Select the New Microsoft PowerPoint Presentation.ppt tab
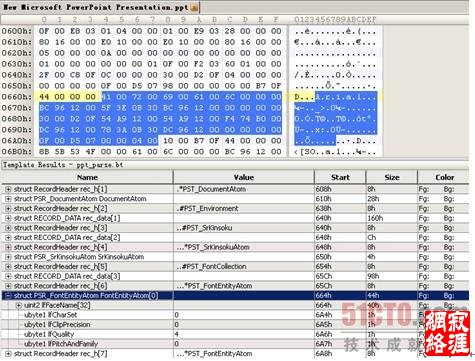The image size is (475, 361). (100, 7)
